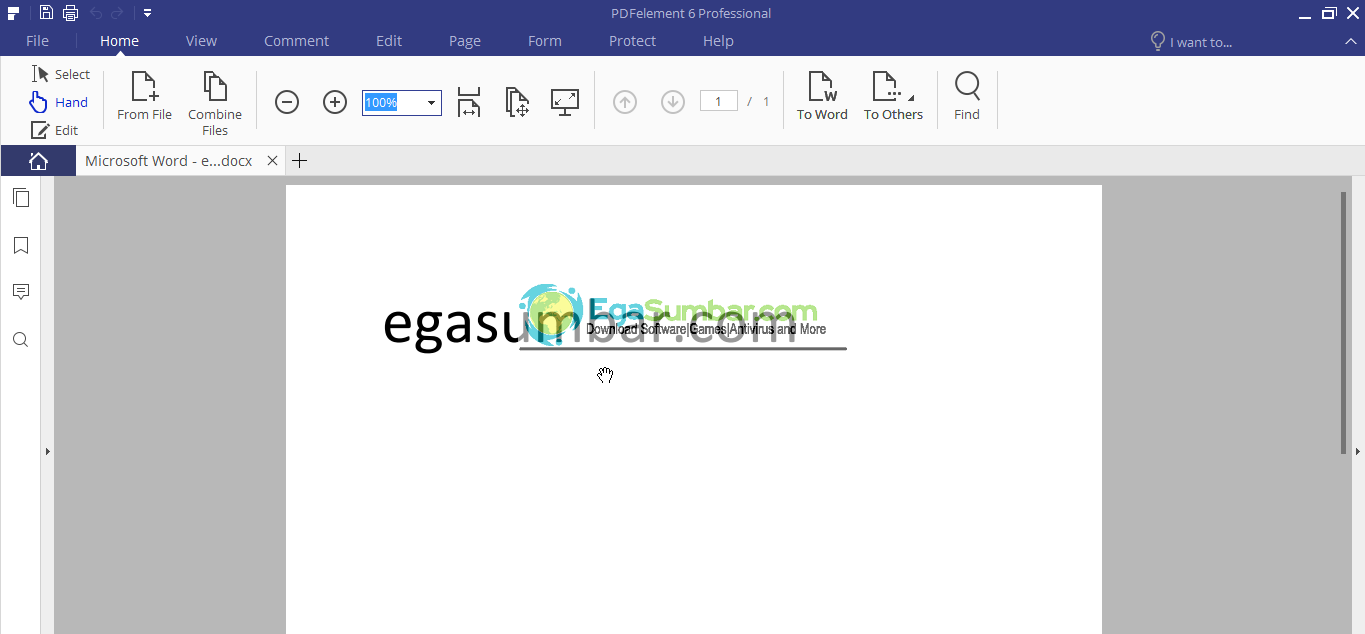This screenshot has height=634, width=1365.
Task: Click the Save icon in title bar
Action: coord(46,13)
